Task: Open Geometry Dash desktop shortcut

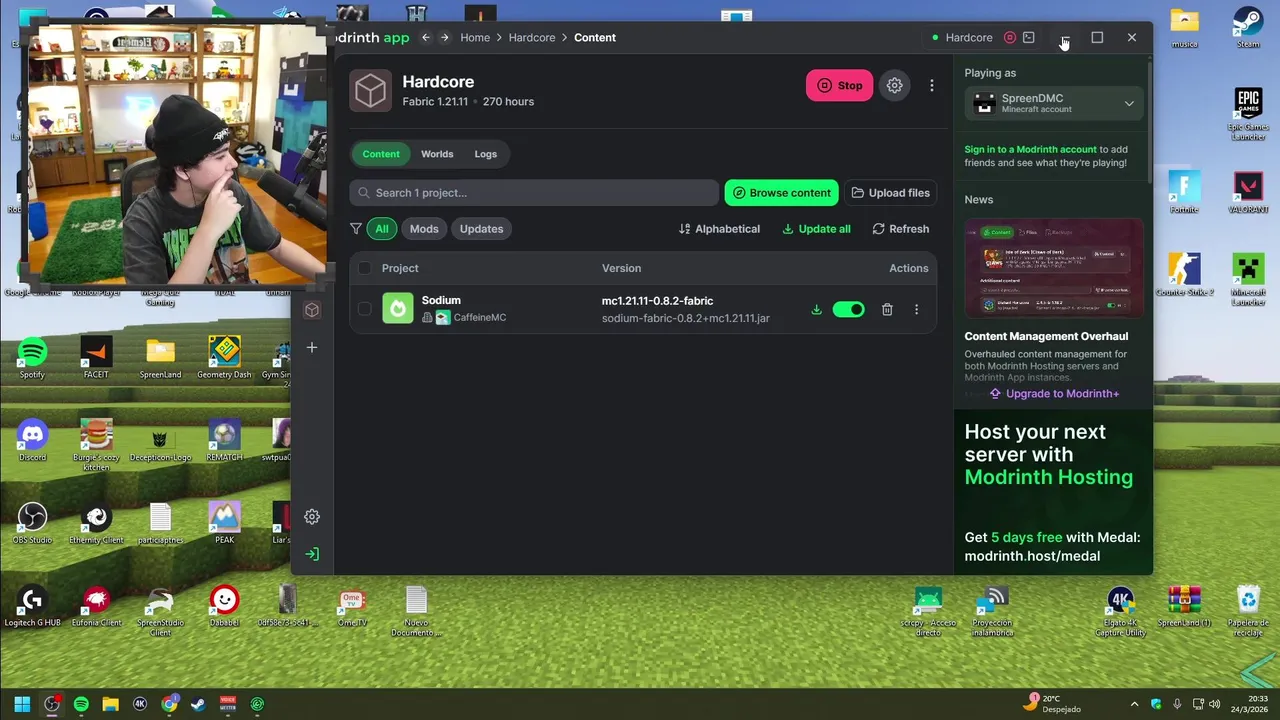Action: (x=224, y=358)
